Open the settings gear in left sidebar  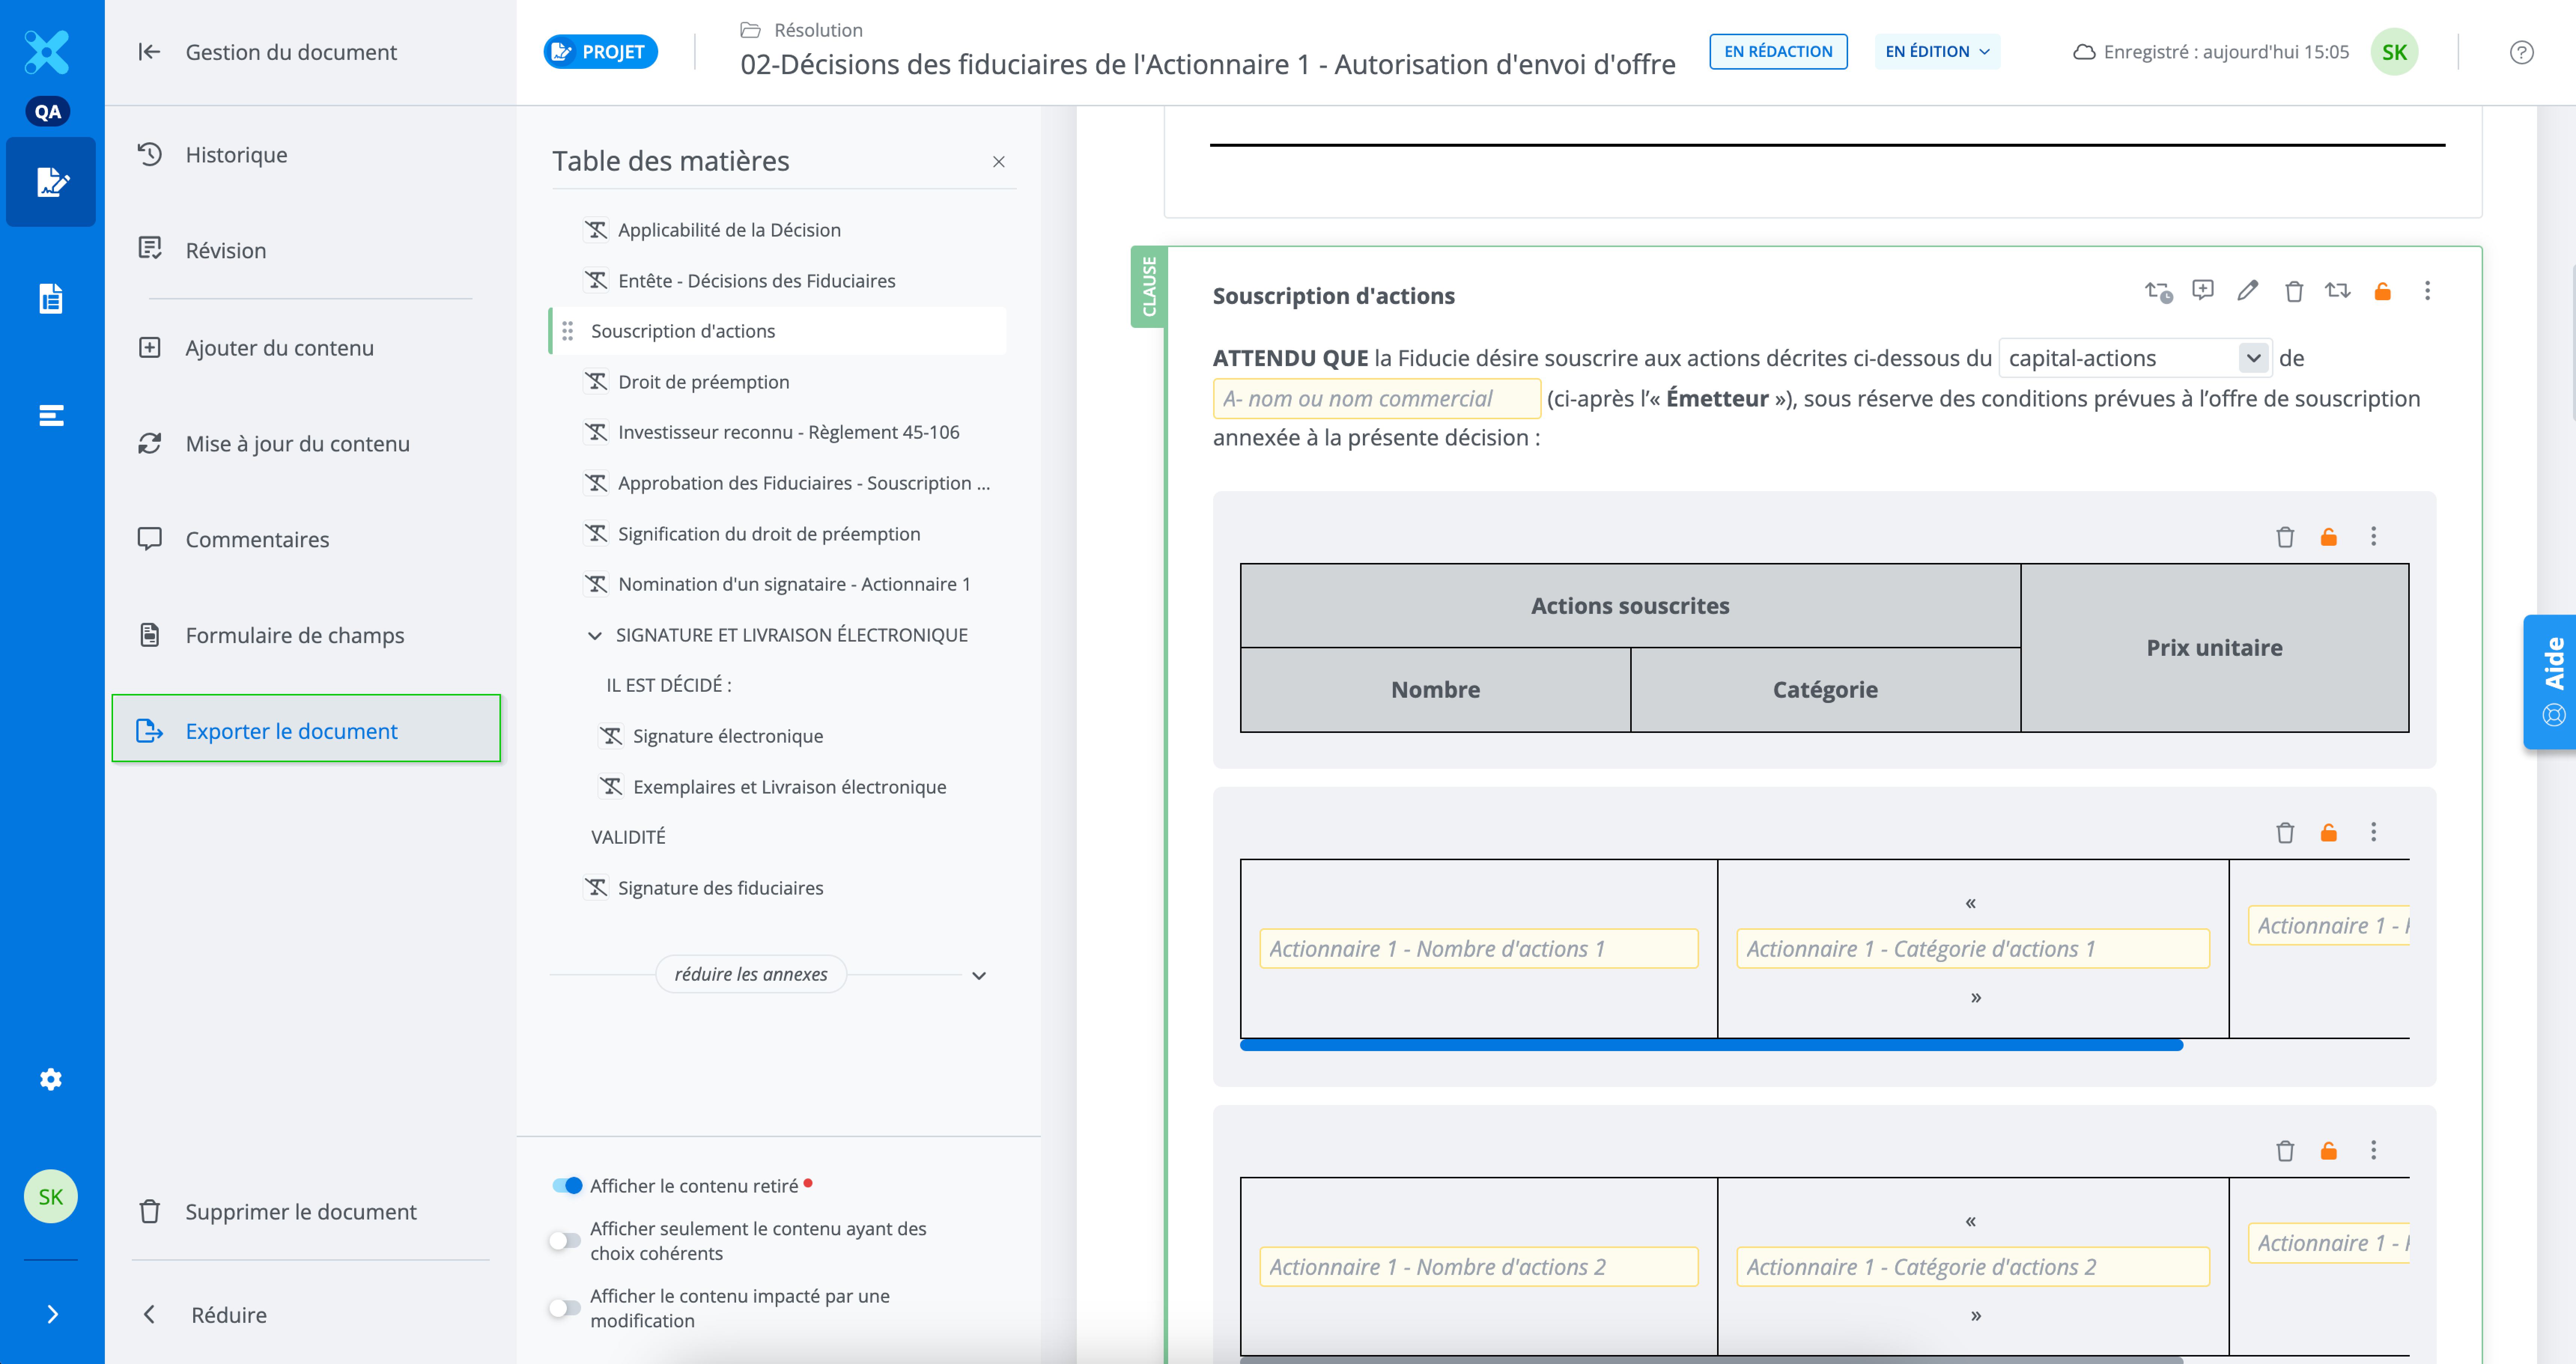50,1079
